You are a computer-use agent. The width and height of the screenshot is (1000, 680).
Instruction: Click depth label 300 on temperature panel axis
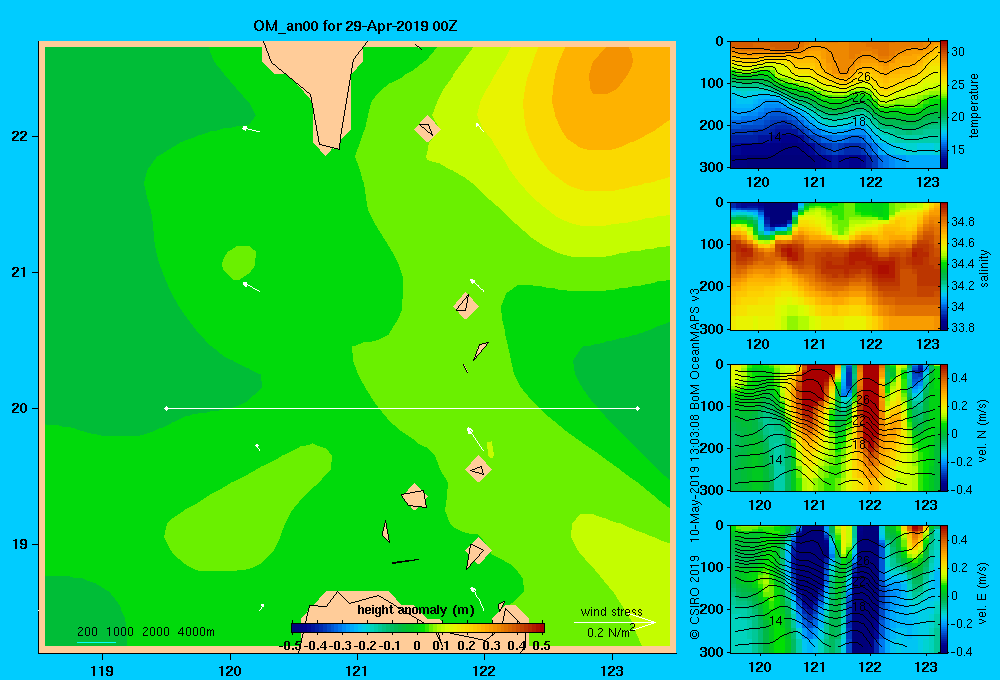pyautogui.click(x=712, y=167)
